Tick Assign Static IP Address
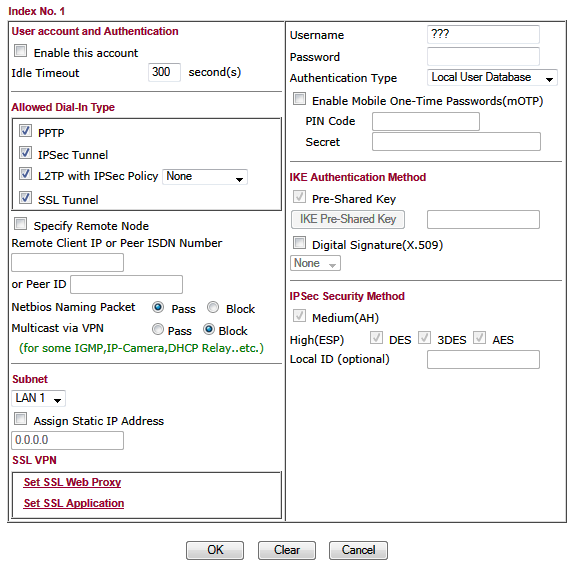This screenshot has height=564, width=576. click(x=21, y=418)
